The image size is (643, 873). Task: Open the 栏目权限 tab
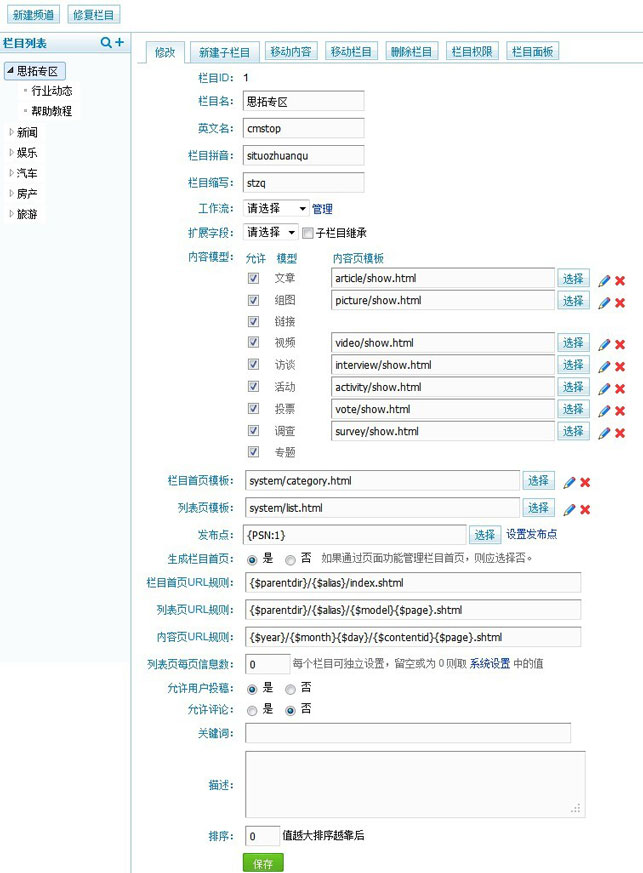click(472, 51)
